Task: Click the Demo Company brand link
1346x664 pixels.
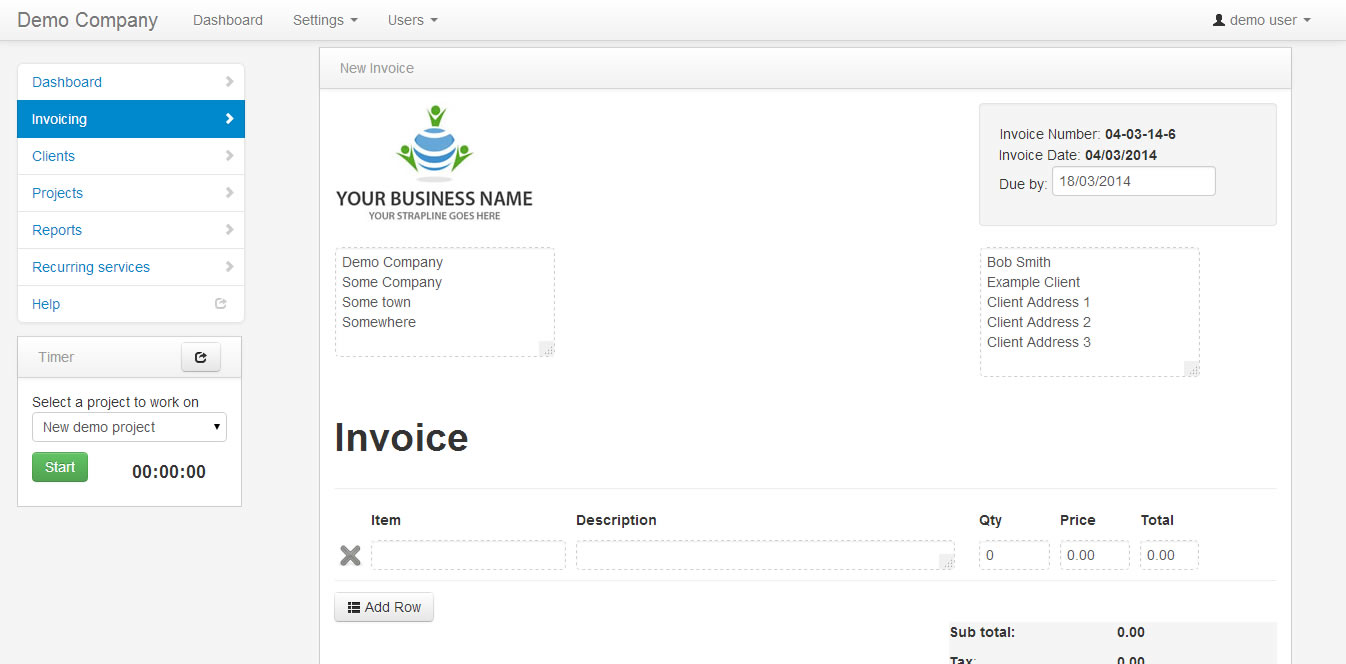Action: (88, 20)
